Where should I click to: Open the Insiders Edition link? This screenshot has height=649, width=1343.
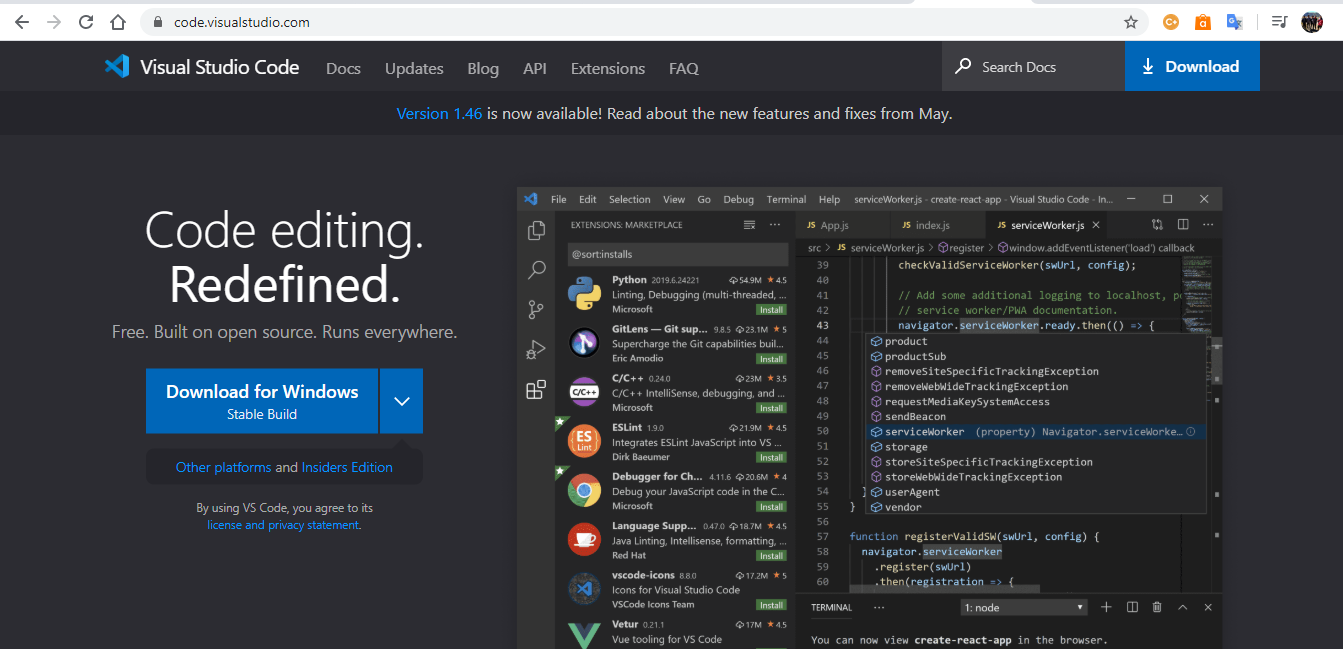[x=347, y=467]
